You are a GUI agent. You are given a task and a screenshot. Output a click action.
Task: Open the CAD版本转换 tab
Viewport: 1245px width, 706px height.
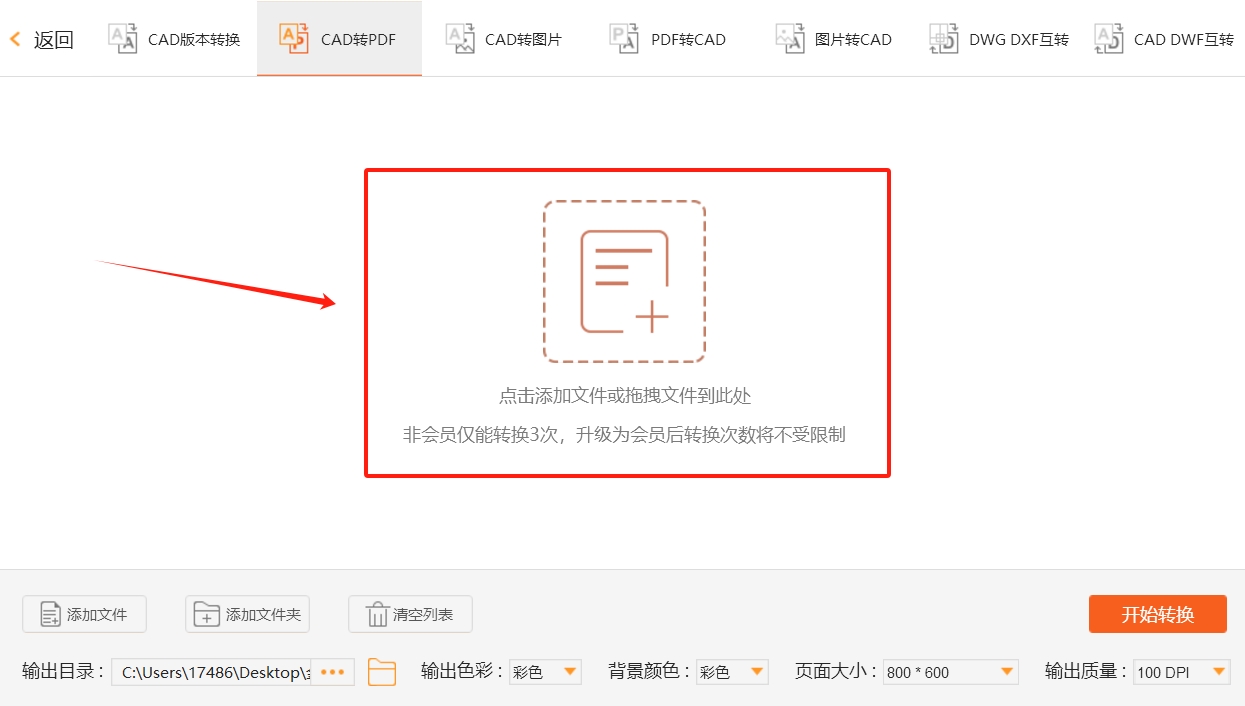pyautogui.click(x=175, y=39)
